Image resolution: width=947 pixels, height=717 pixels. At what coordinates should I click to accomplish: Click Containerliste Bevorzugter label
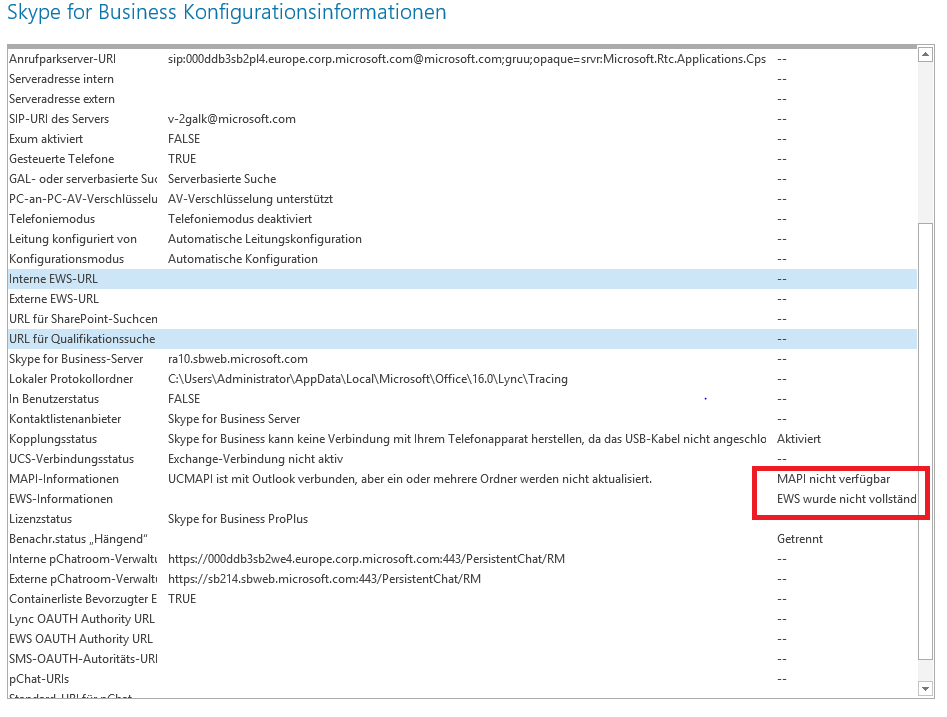pyautogui.click(x=83, y=599)
